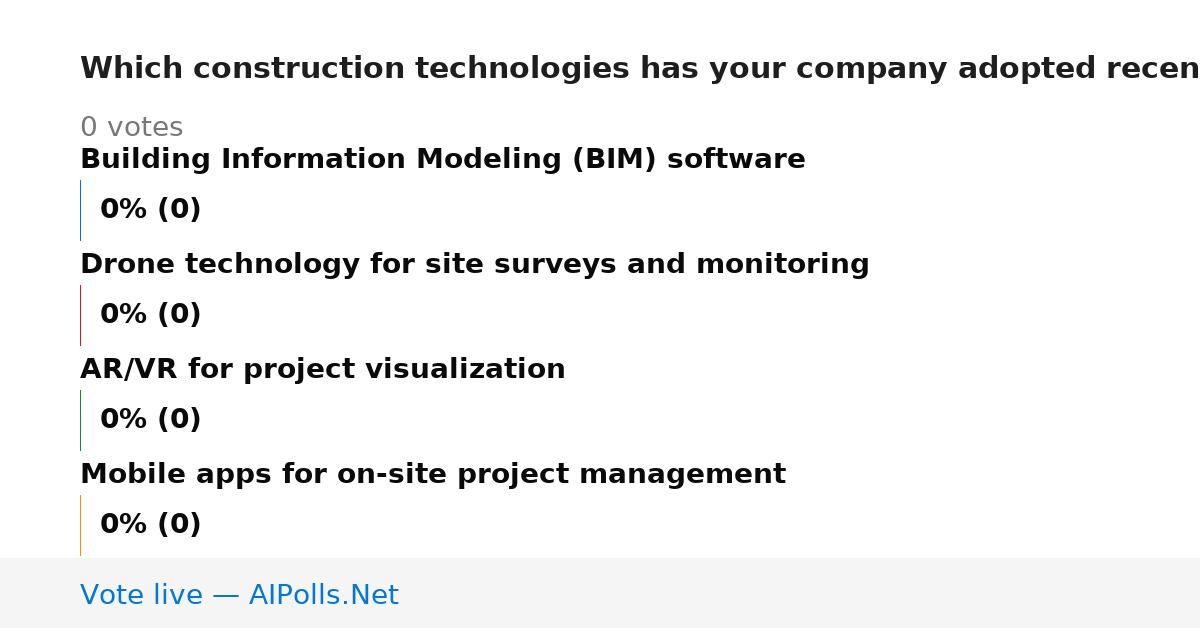The image size is (1200, 628).
Task: Click the 0 votes counter
Action: point(131,128)
